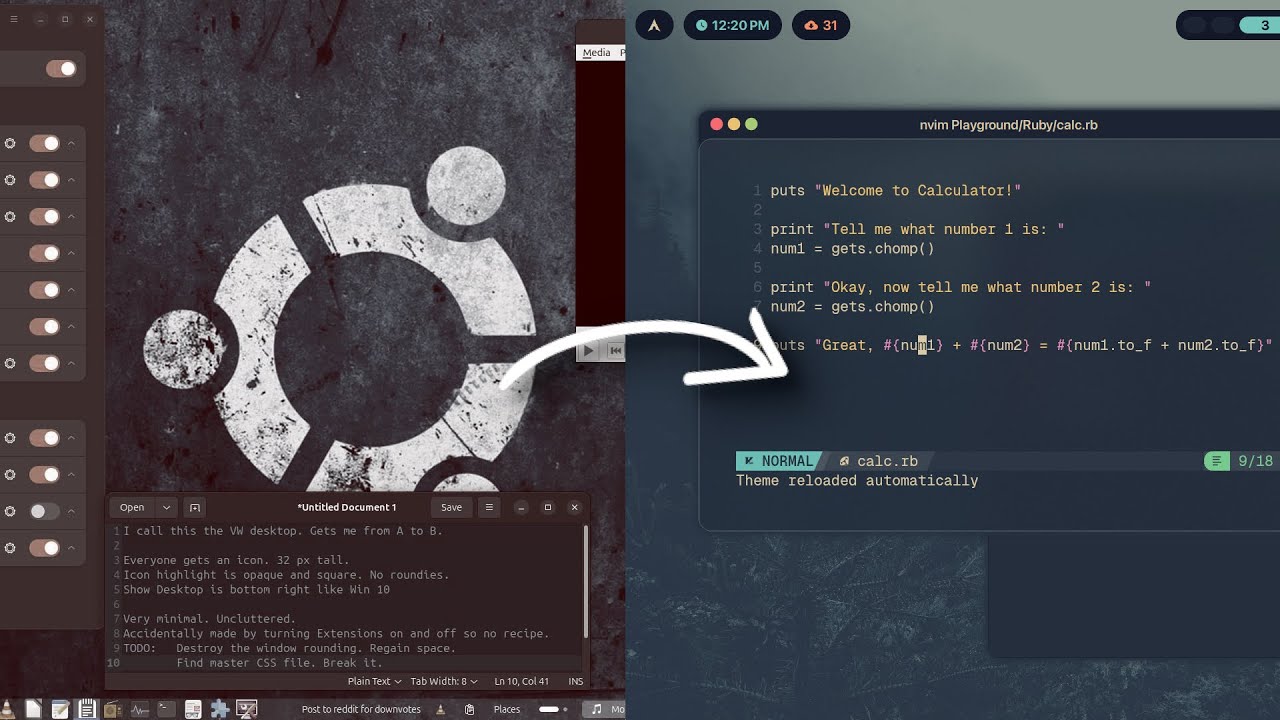Image resolution: width=1280 pixels, height=720 pixels.
Task: Open the Plain Text language dropdown
Action: (374, 681)
